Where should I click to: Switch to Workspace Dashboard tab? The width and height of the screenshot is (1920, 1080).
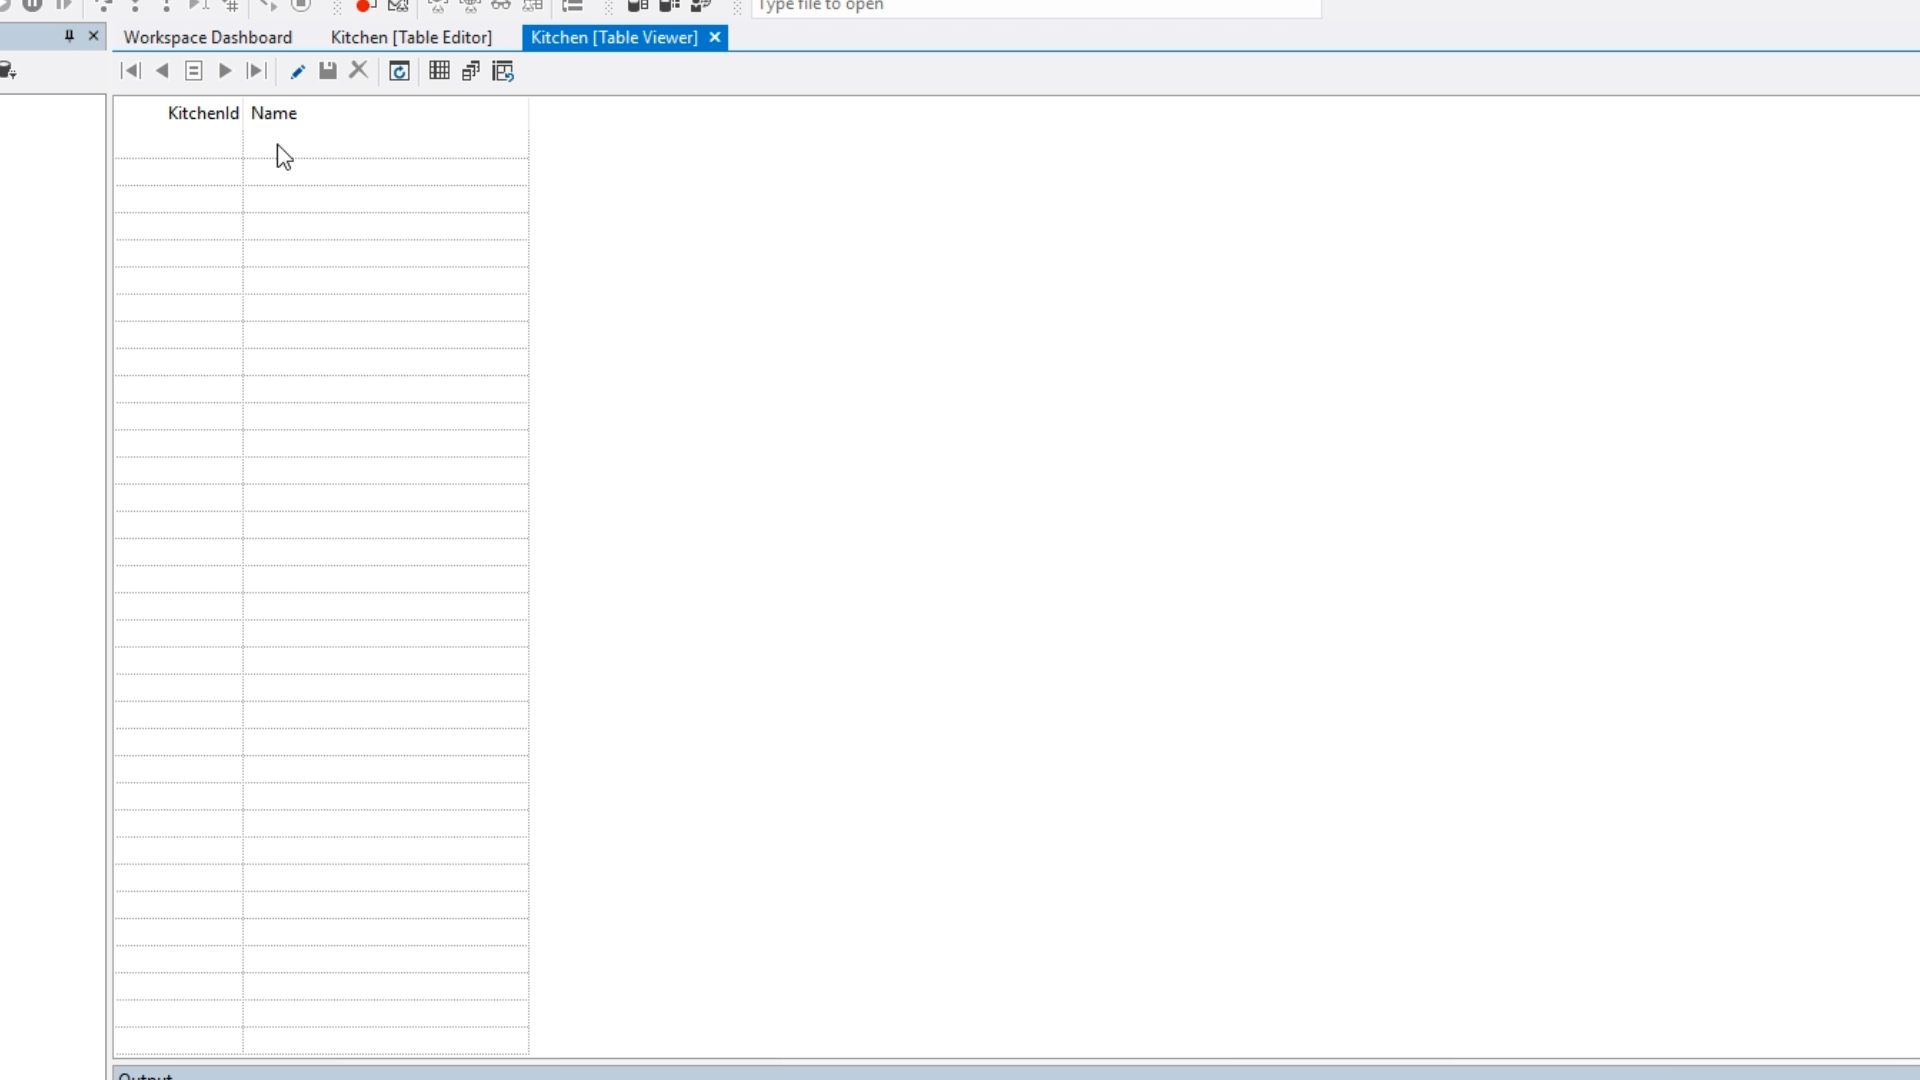pyautogui.click(x=208, y=37)
